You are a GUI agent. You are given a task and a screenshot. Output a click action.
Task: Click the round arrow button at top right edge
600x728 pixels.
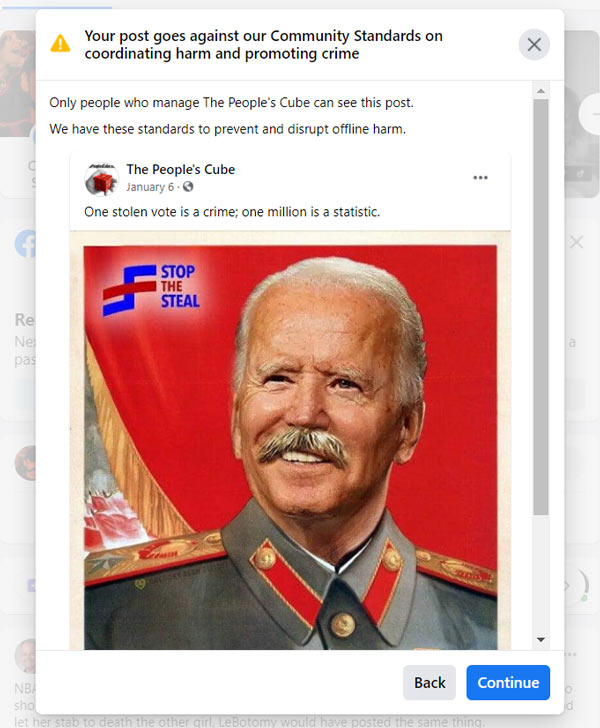[589, 114]
